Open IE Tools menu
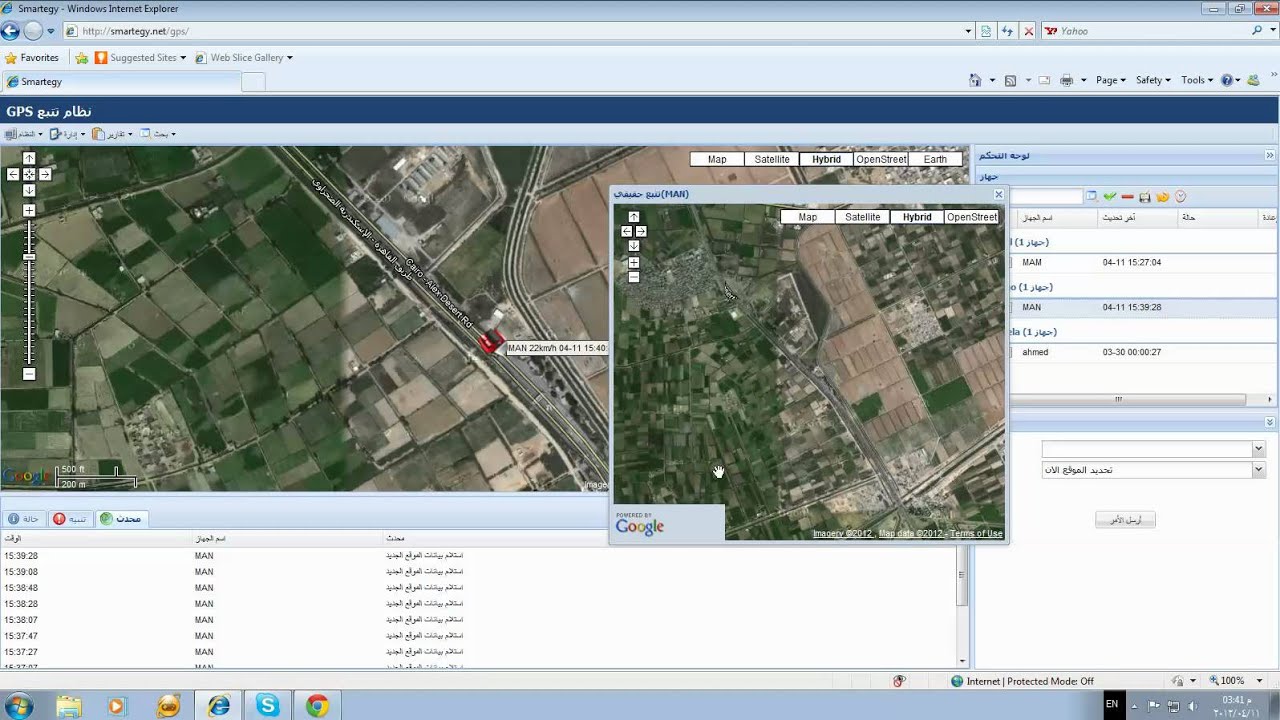The width and height of the screenshot is (1280, 720). (1197, 80)
